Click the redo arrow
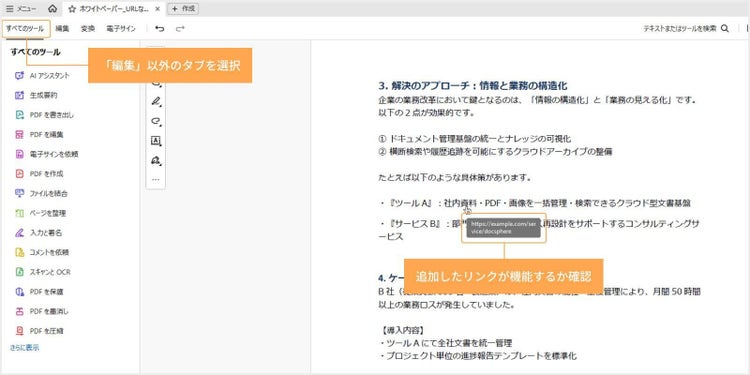The image size is (750, 375). pyautogui.click(x=180, y=29)
